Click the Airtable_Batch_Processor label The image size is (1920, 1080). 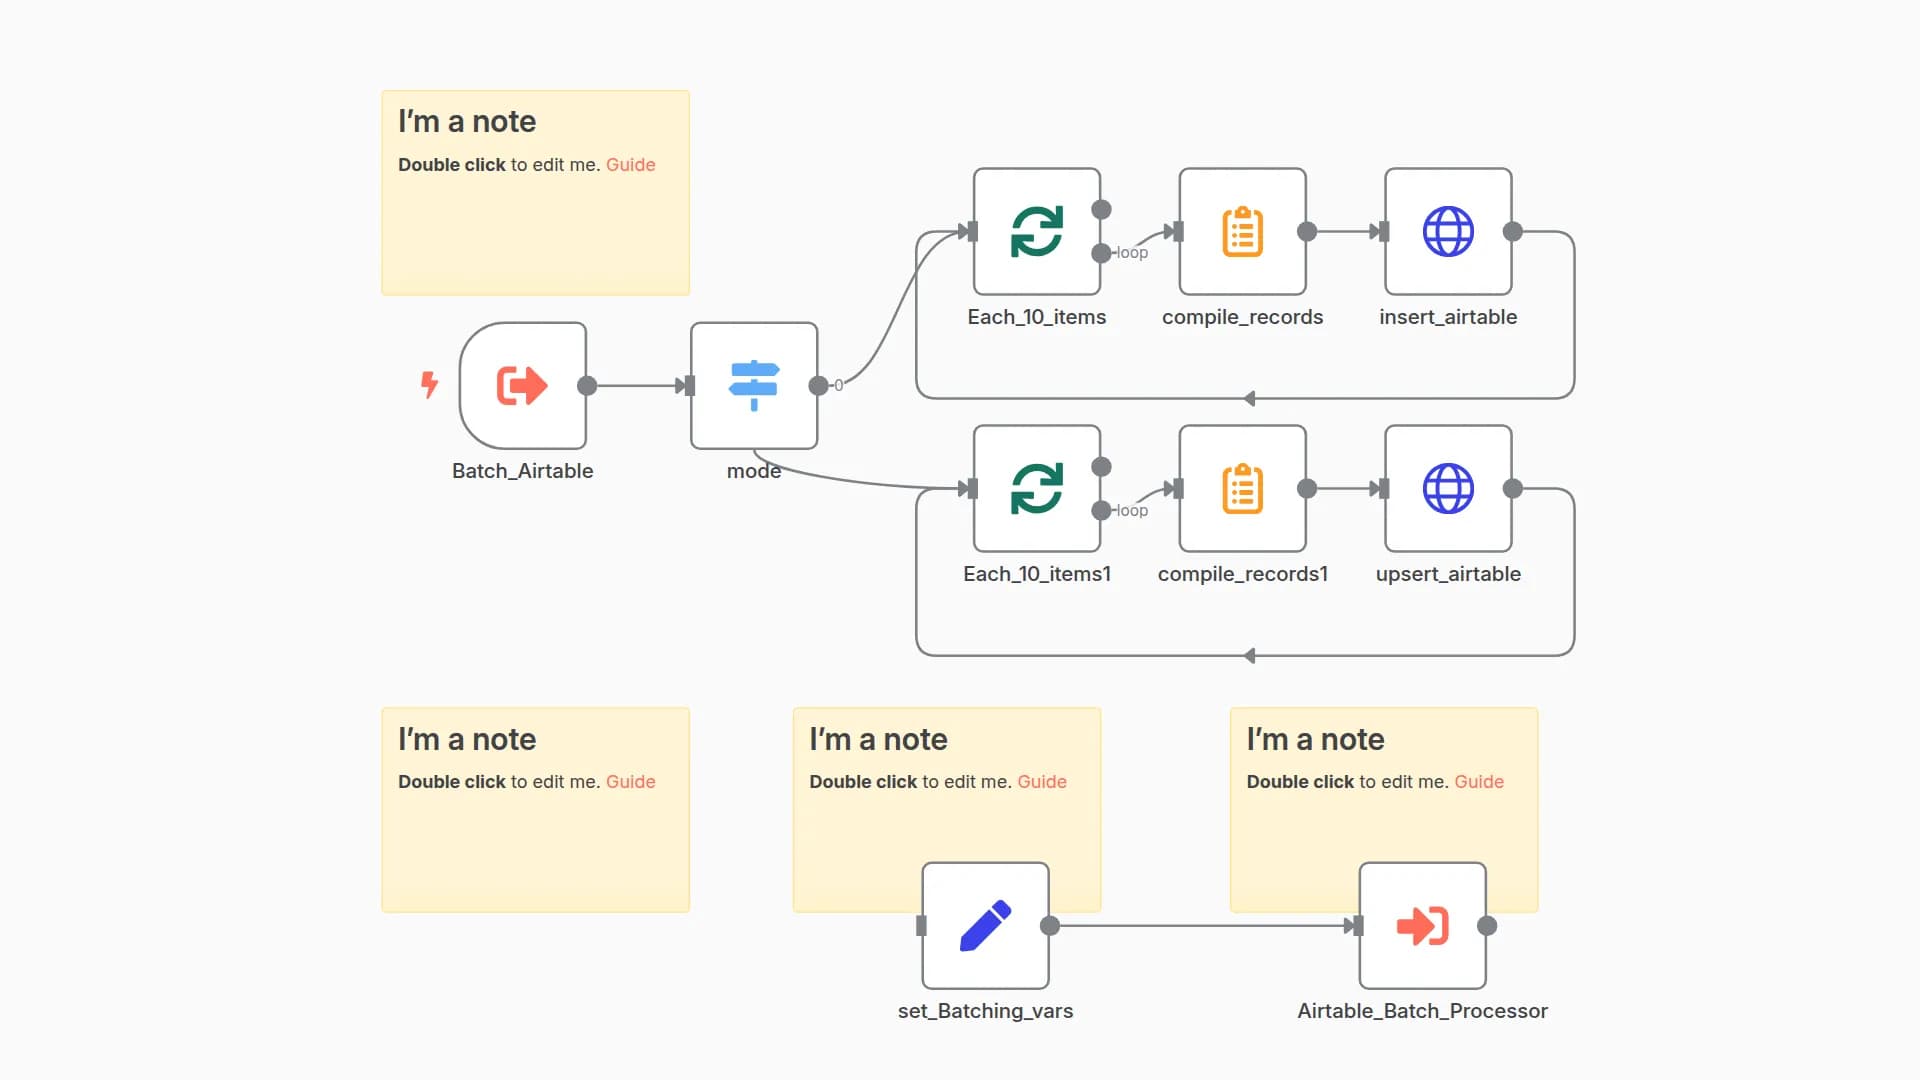(1422, 1011)
